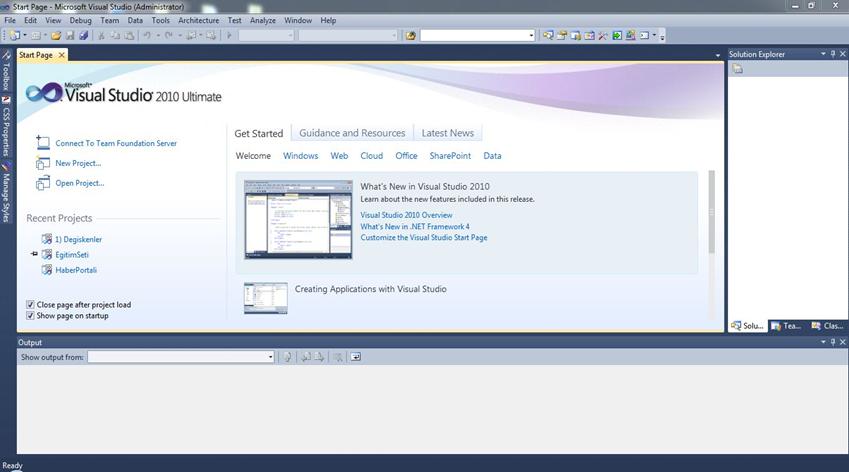849x472 pixels.
Task: Toggle auto-hide pin on Solution Explorer
Action: pos(833,54)
